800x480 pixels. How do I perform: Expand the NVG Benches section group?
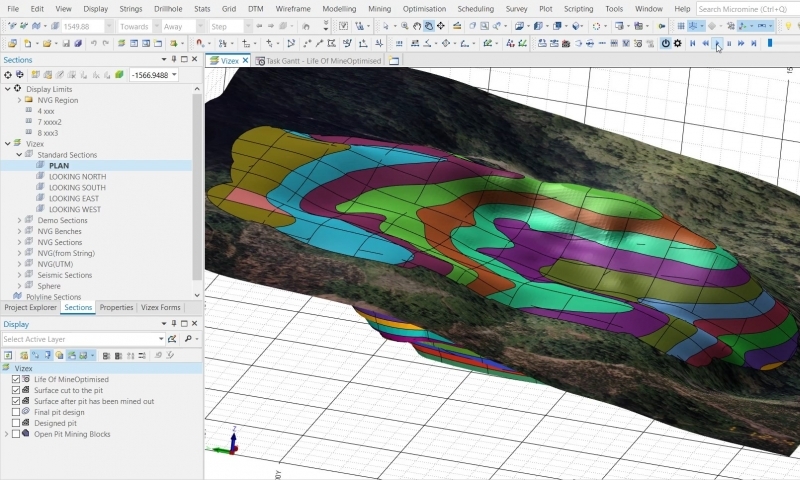pos(19,231)
